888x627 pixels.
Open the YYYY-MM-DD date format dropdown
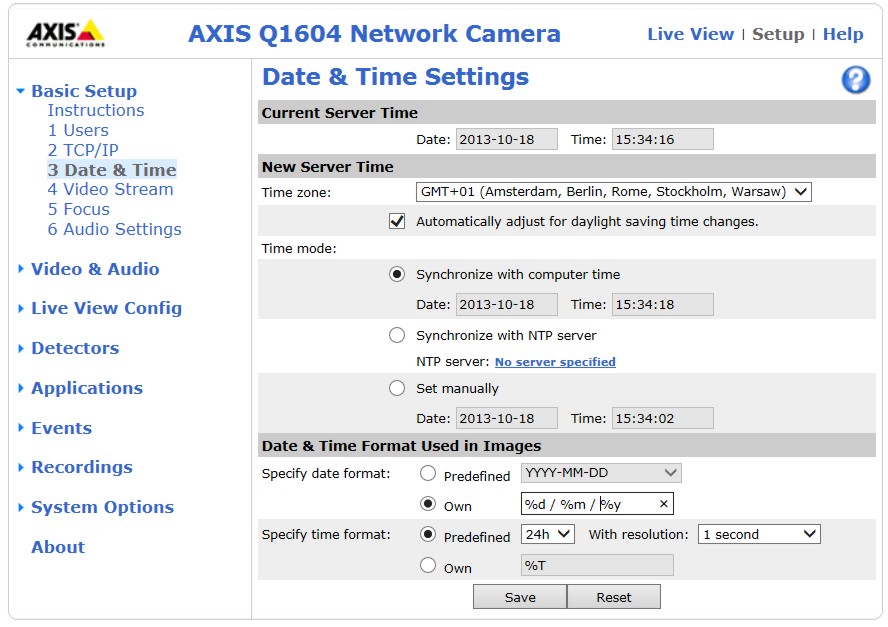point(601,473)
